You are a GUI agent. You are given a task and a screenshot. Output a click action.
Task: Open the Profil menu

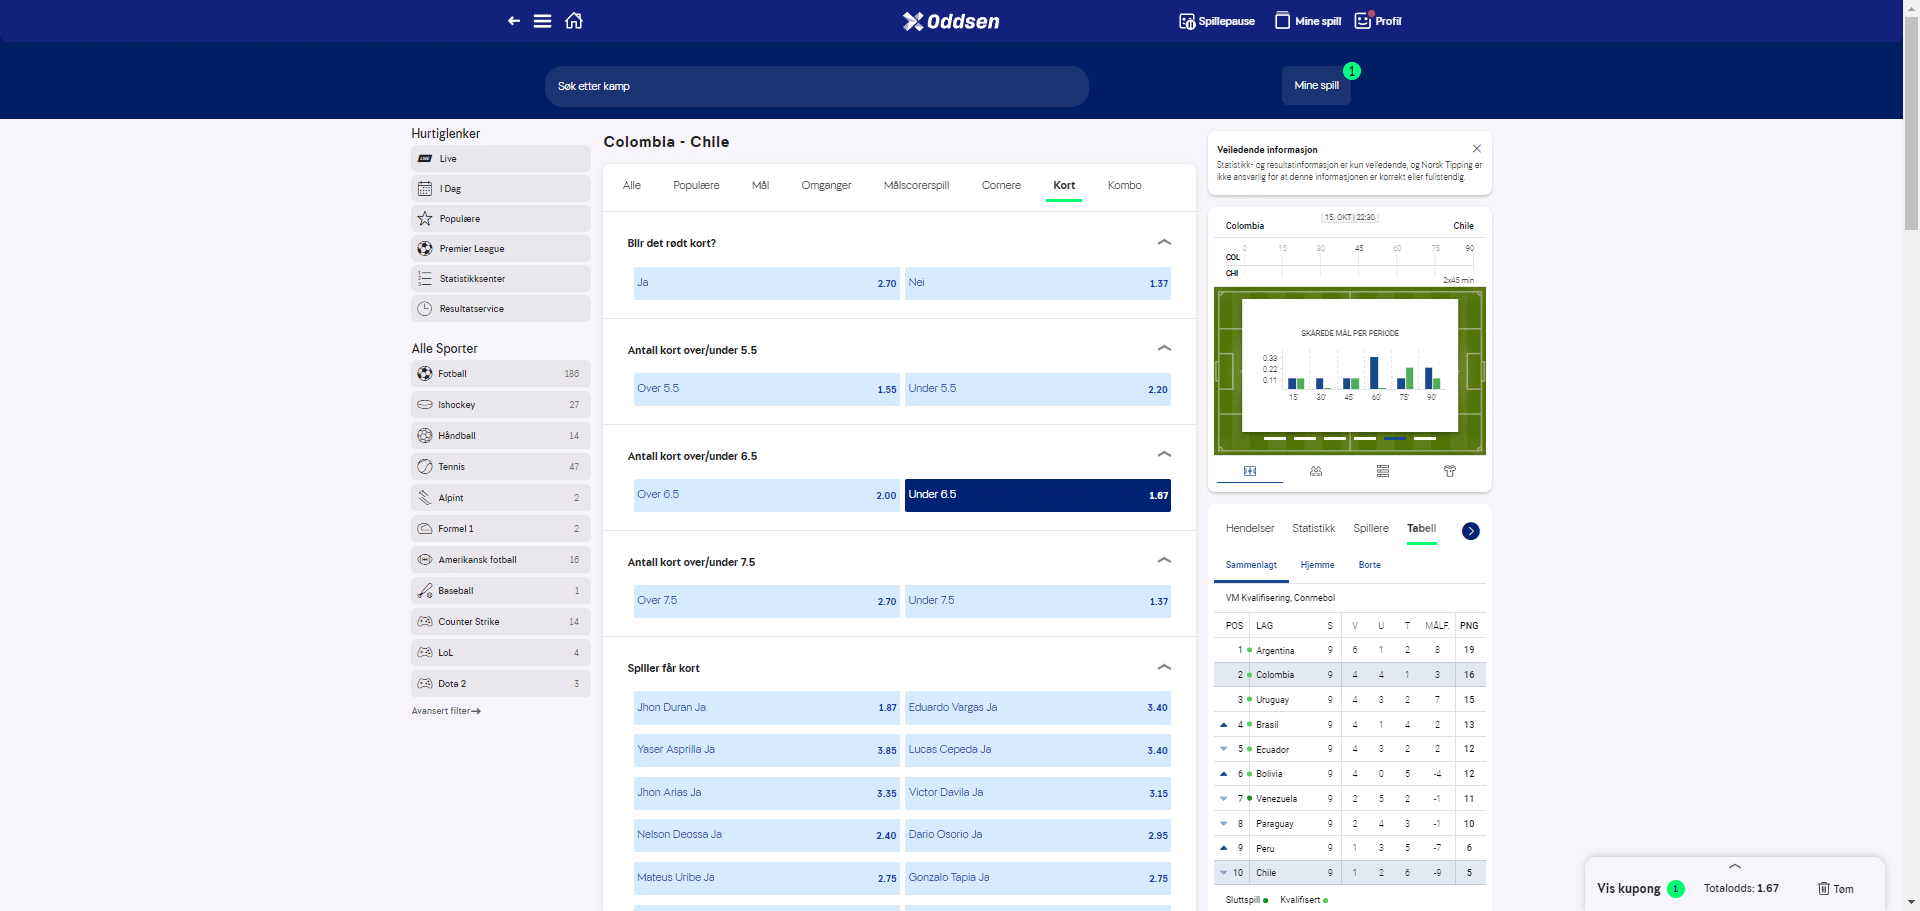(1378, 21)
